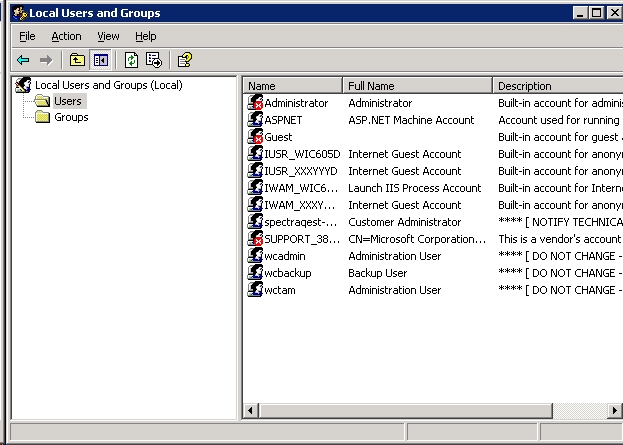Viewport: 623px width, 445px height.
Task: Select the Users folder in tree
Action: (67, 101)
